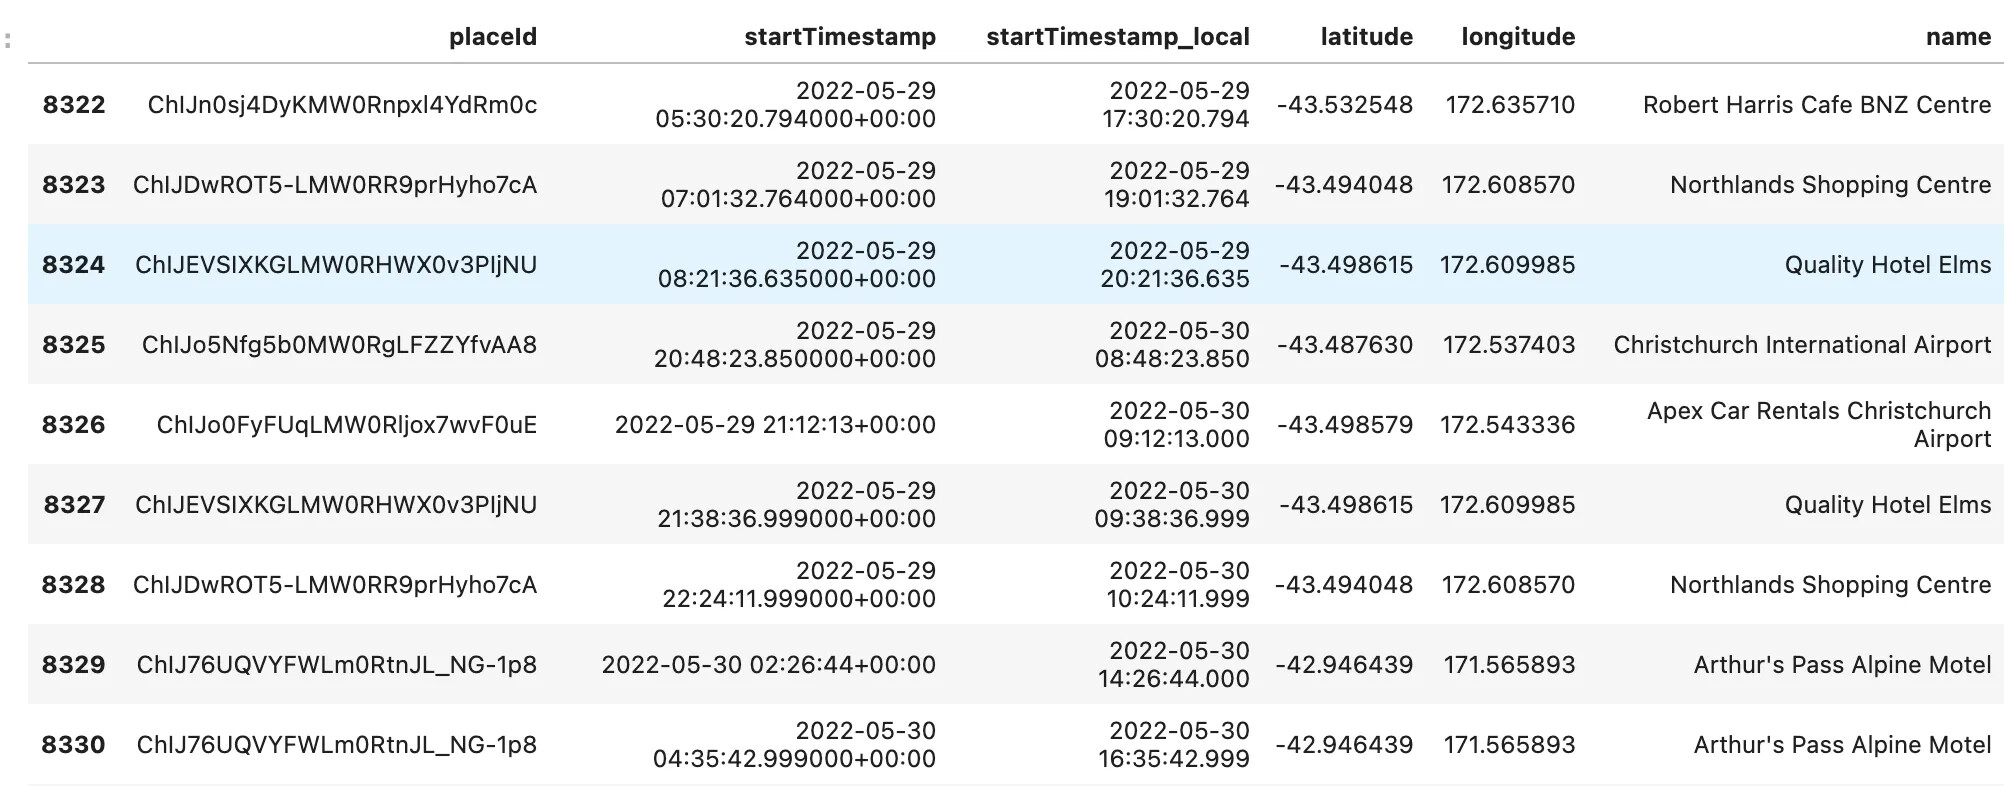The width and height of the screenshot is (2010, 786).
Task: Select row index 8322
Action: coord(73,105)
